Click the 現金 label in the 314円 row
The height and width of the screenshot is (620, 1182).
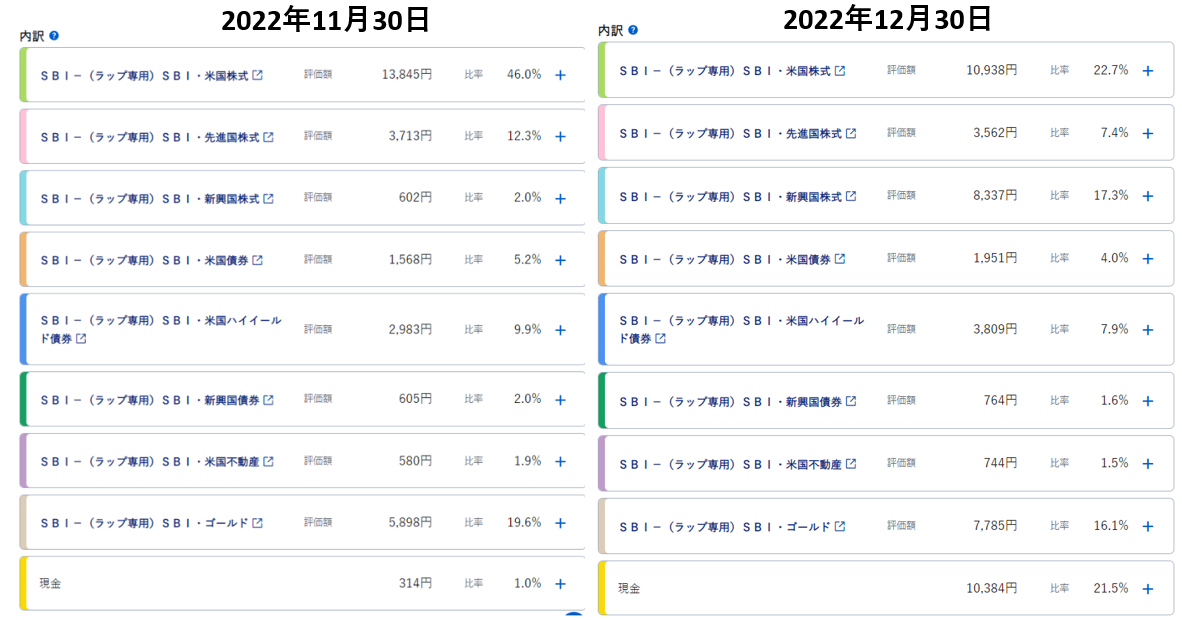click(51, 583)
